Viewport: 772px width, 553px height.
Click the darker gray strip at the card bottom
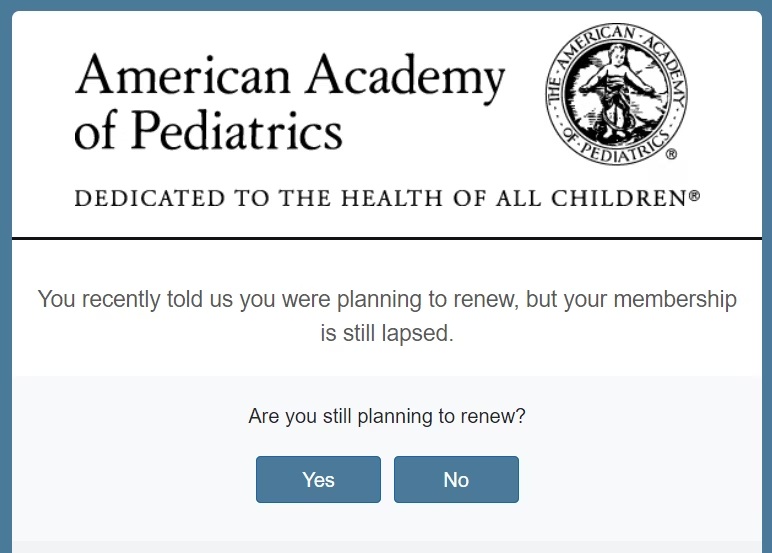pyautogui.click(x=387, y=547)
